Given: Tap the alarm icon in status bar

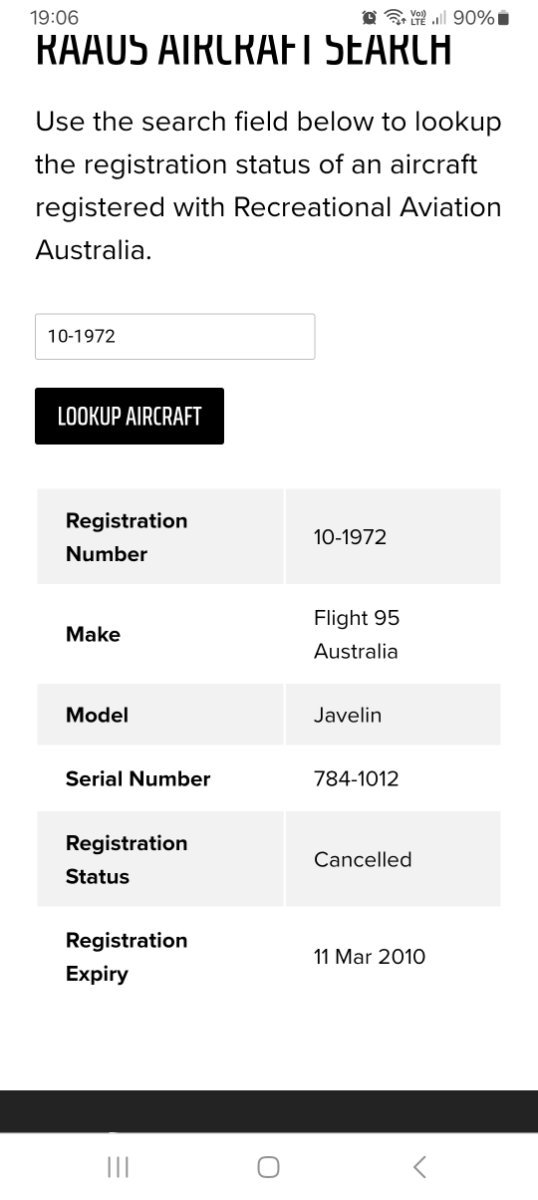Looking at the screenshot, I should (x=369, y=18).
